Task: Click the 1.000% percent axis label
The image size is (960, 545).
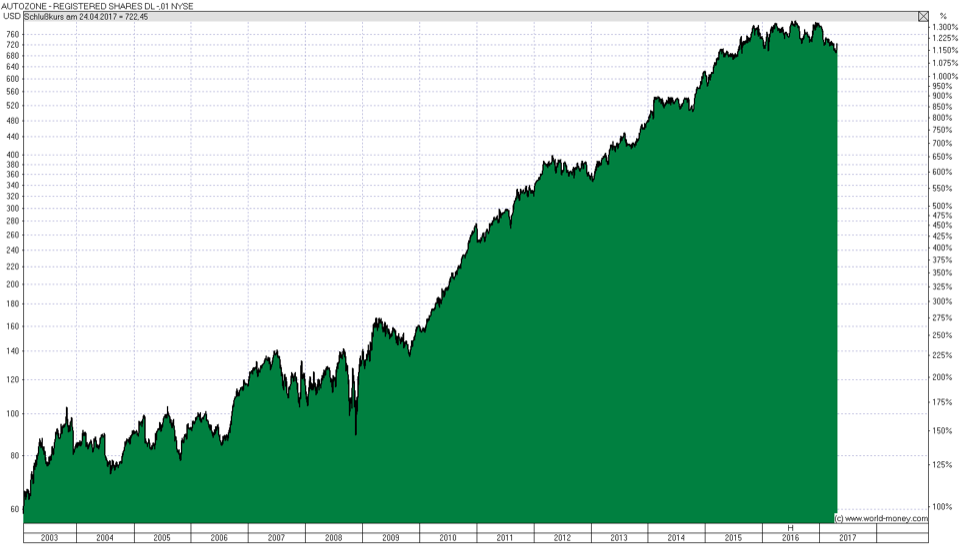Action: tap(944, 77)
